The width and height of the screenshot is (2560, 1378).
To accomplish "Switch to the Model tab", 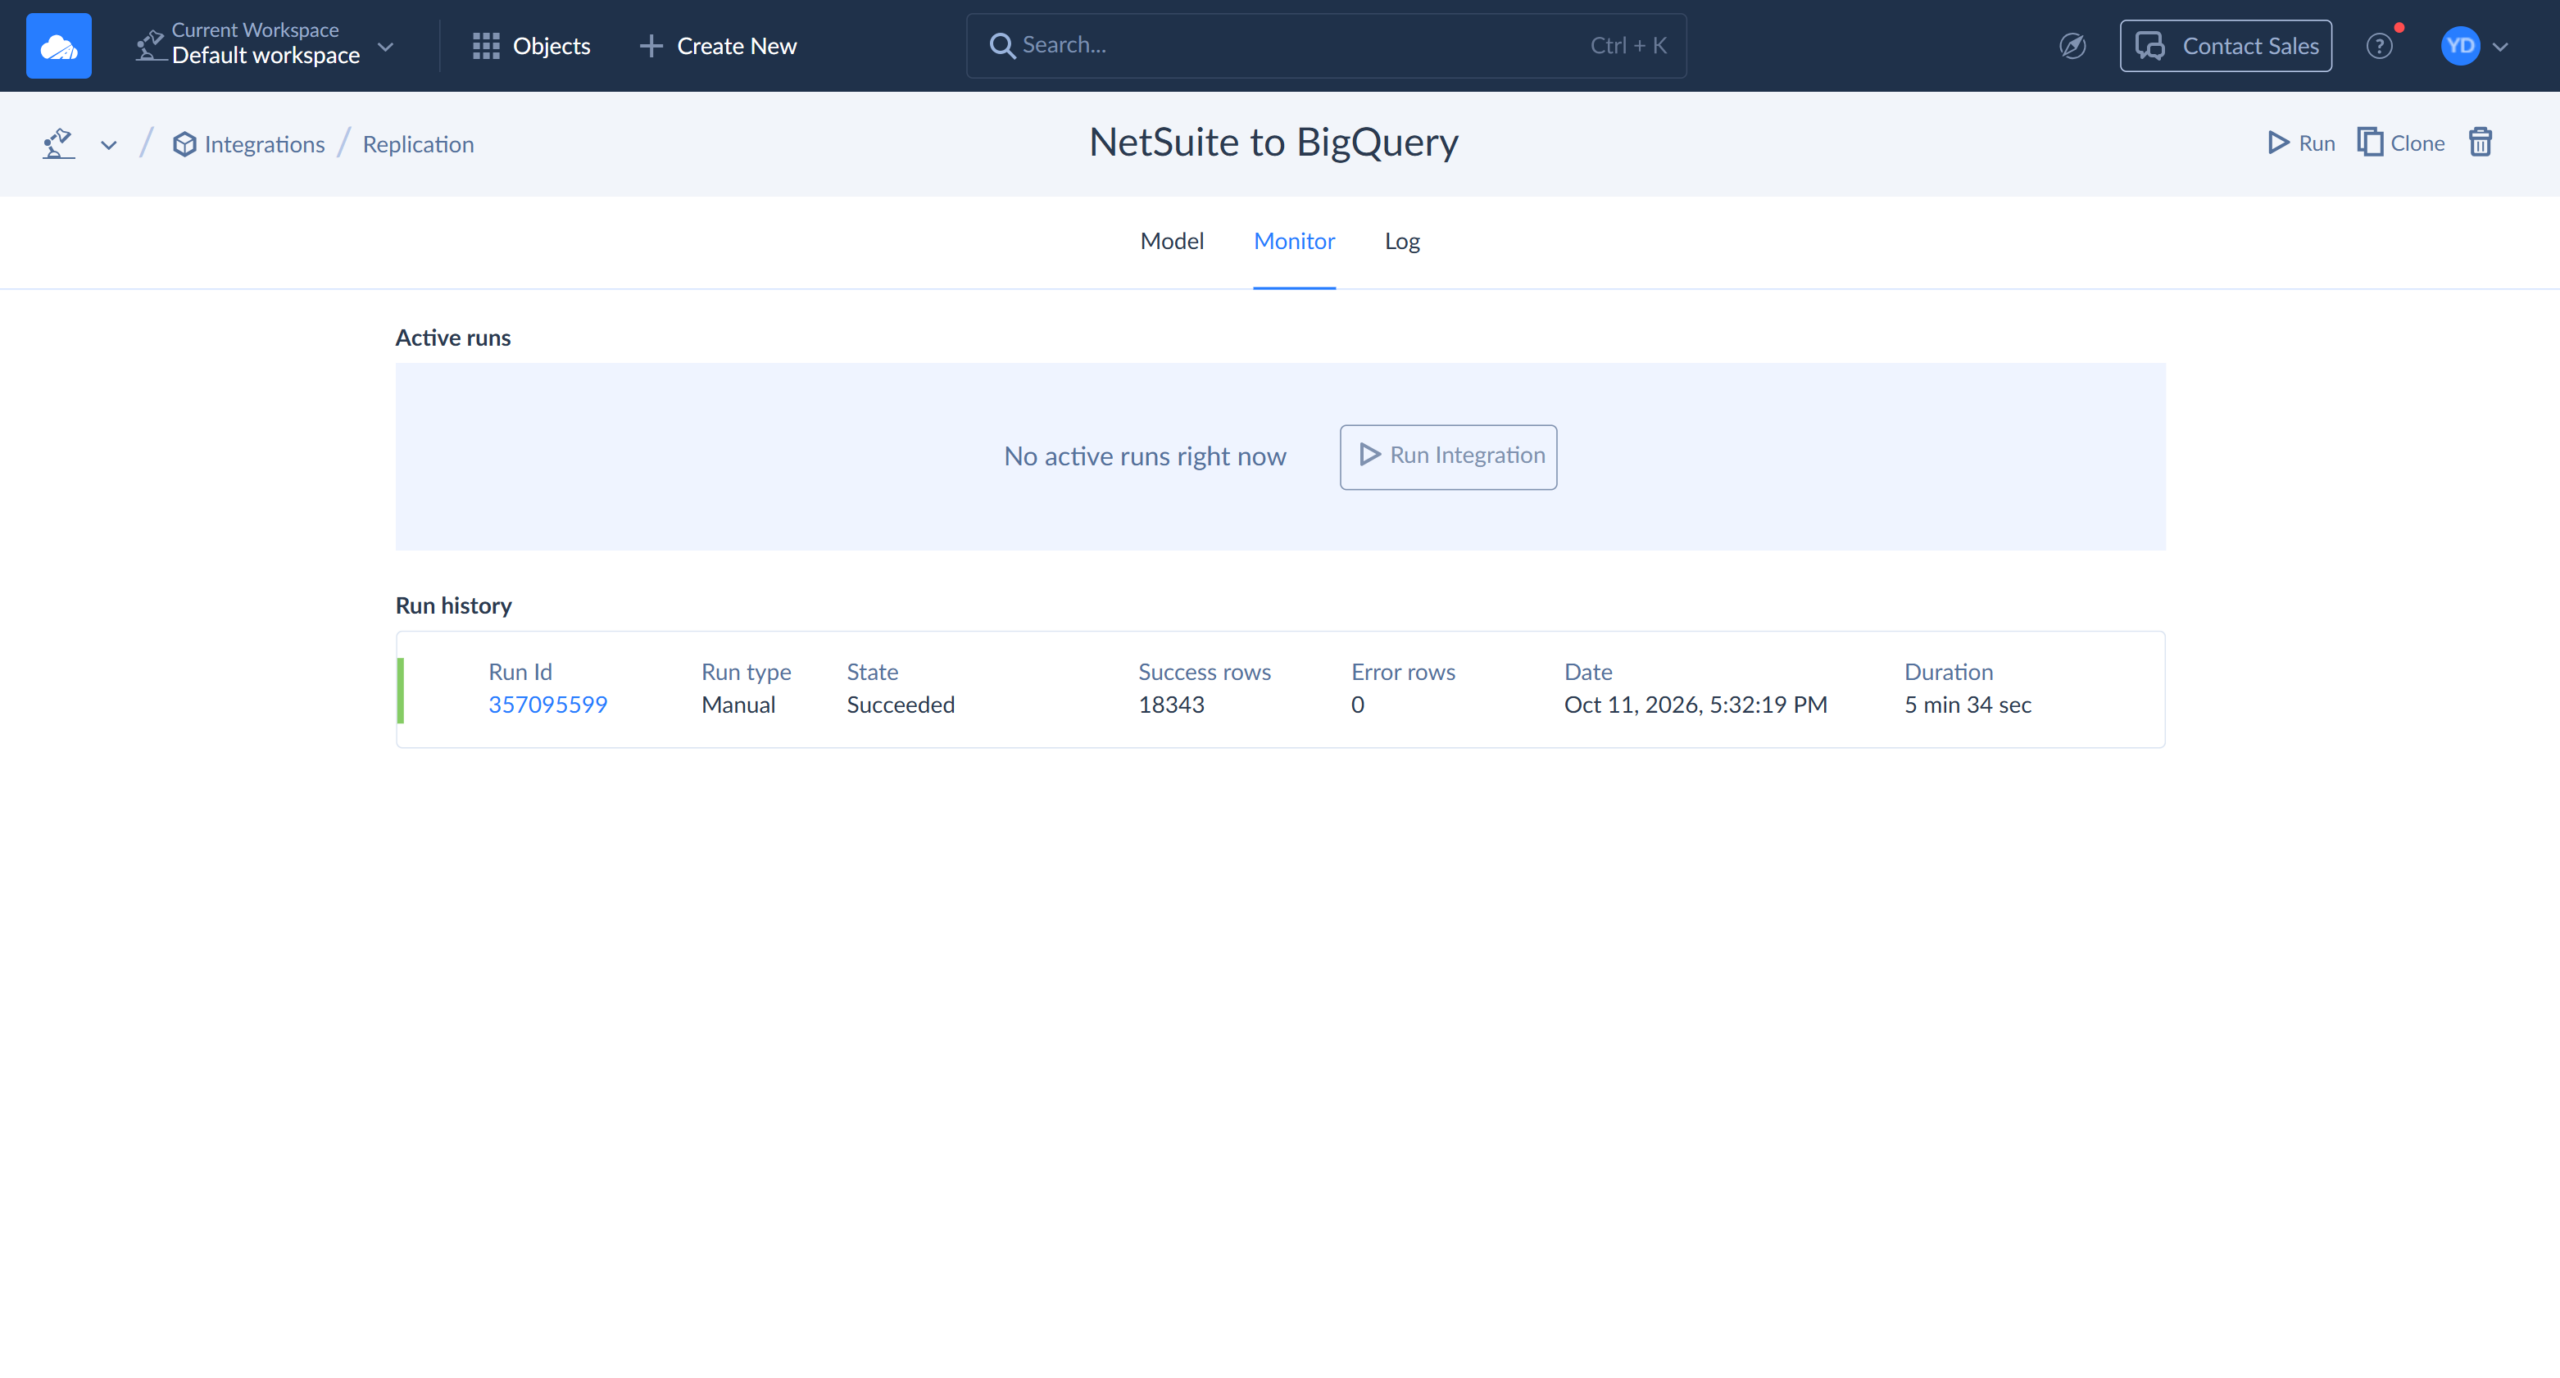I will point(1172,241).
